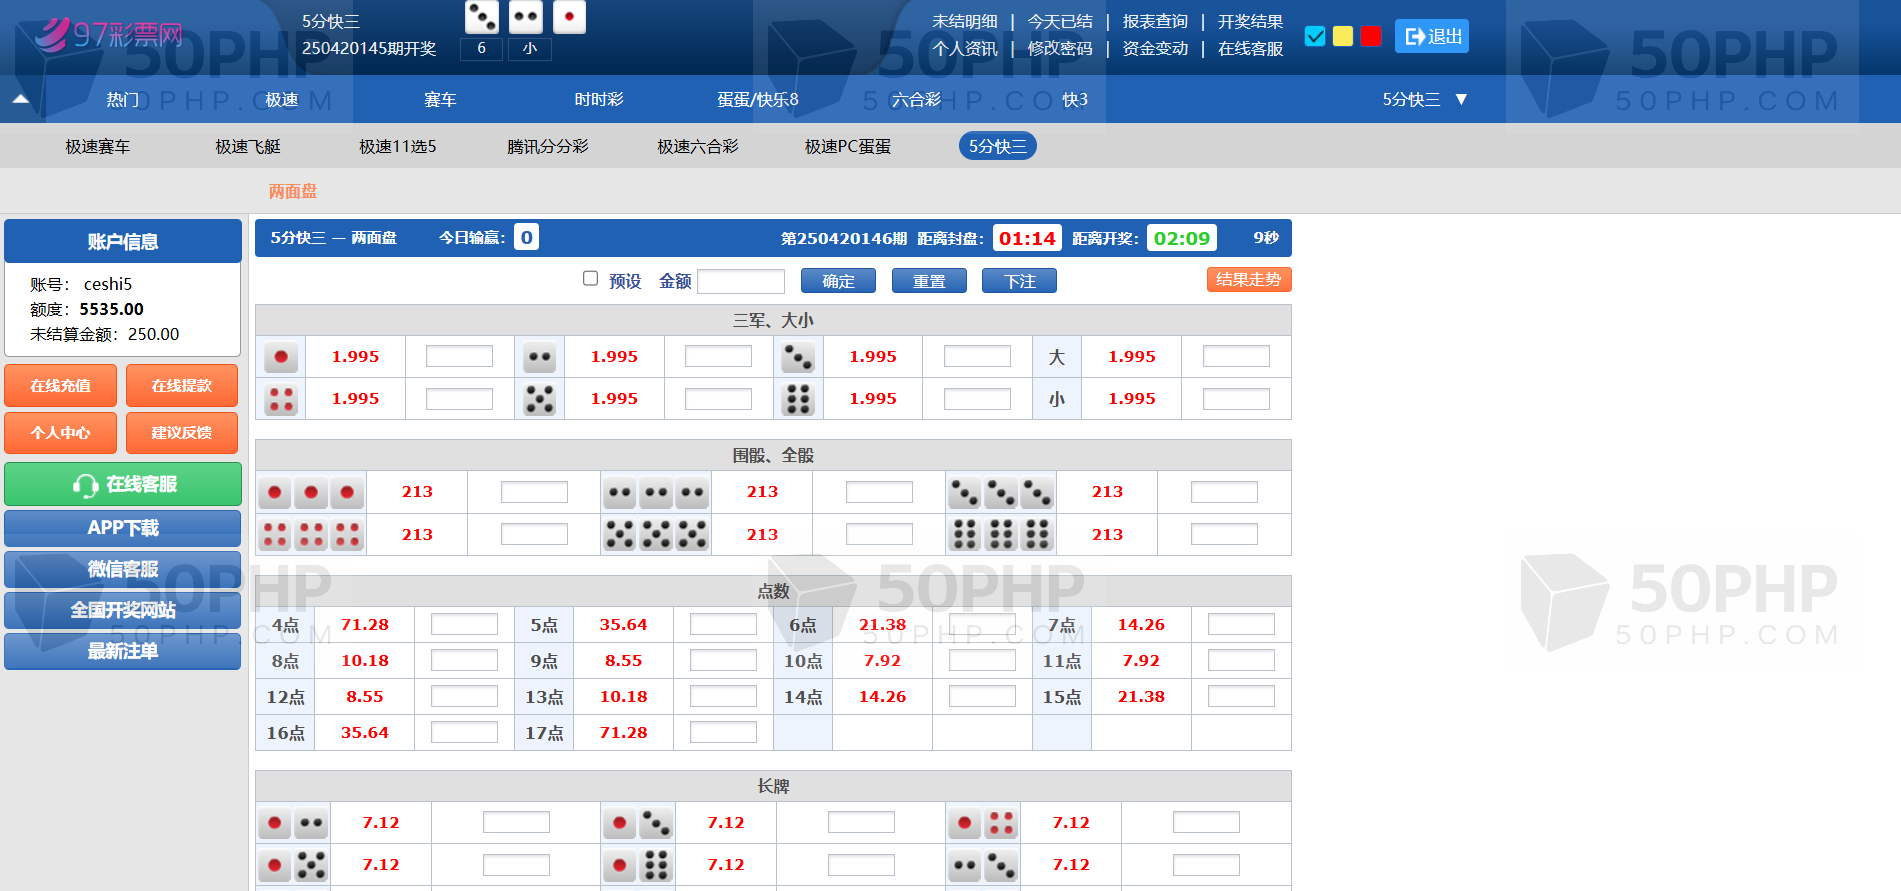Switch to the red theme swatch
1901x891 pixels.
point(1371,36)
